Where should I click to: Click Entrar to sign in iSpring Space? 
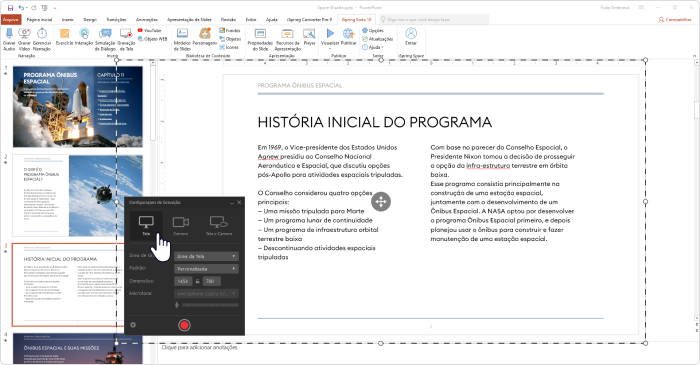pyautogui.click(x=411, y=37)
